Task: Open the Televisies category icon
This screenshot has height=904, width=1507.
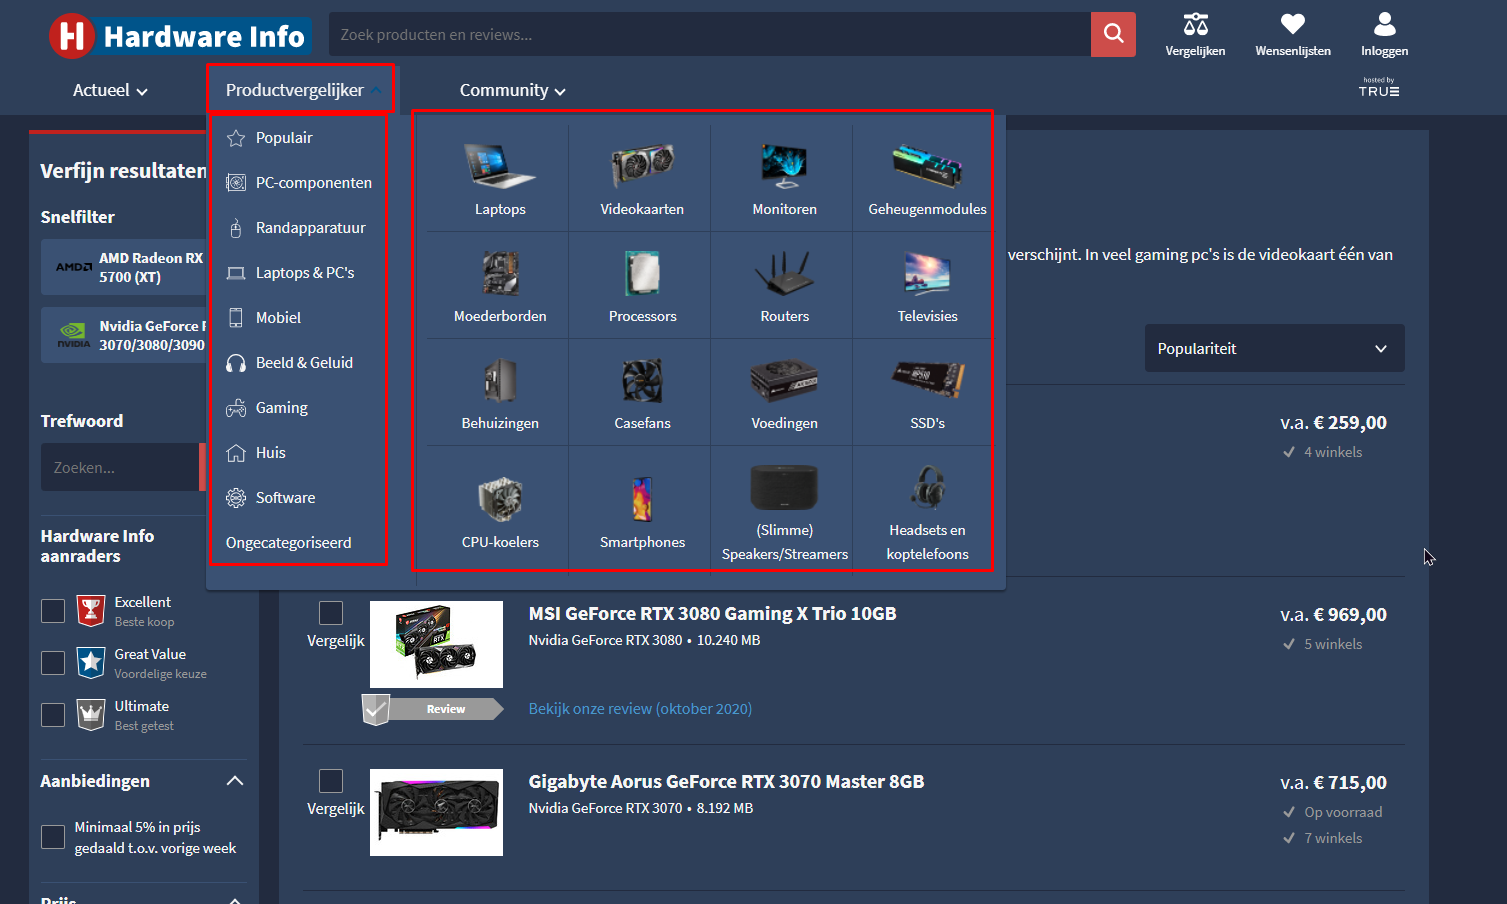Action: [x=927, y=273]
